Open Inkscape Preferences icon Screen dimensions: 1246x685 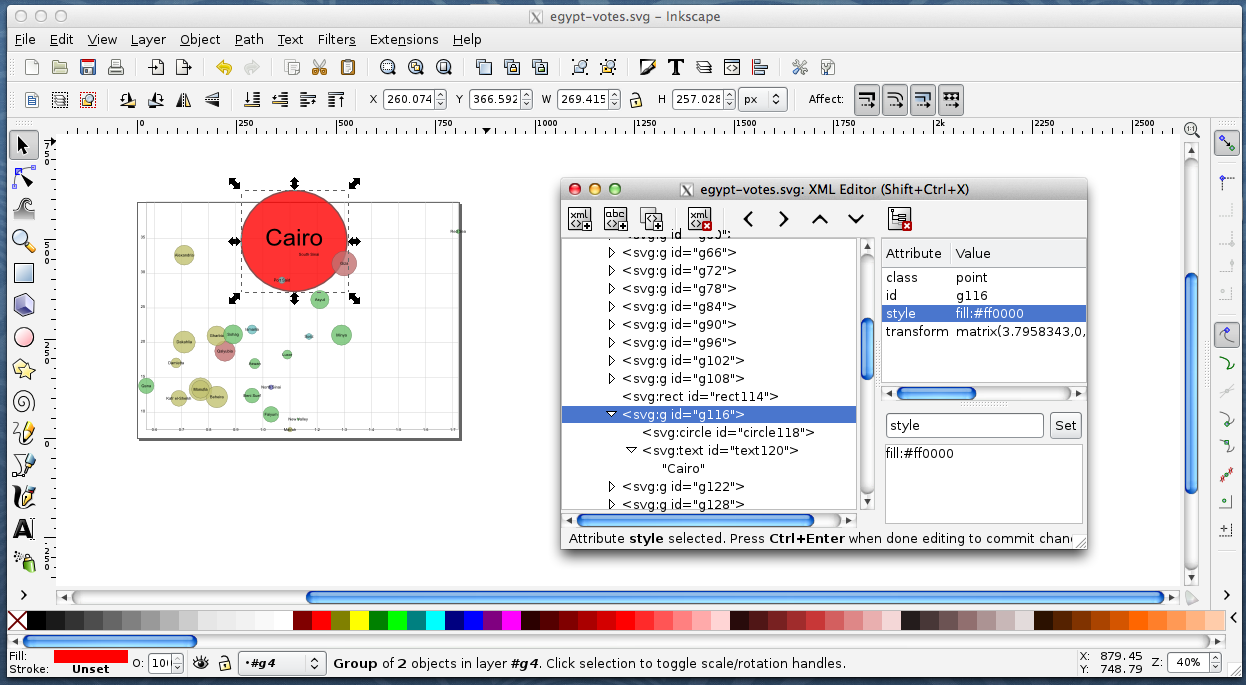(x=800, y=67)
